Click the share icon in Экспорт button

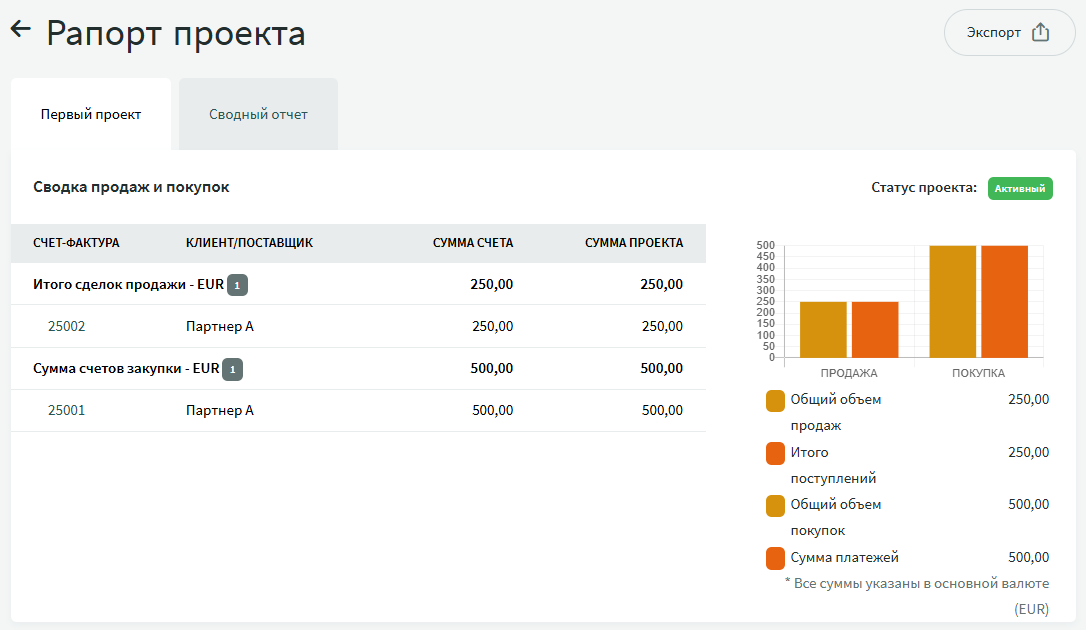point(1040,32)
